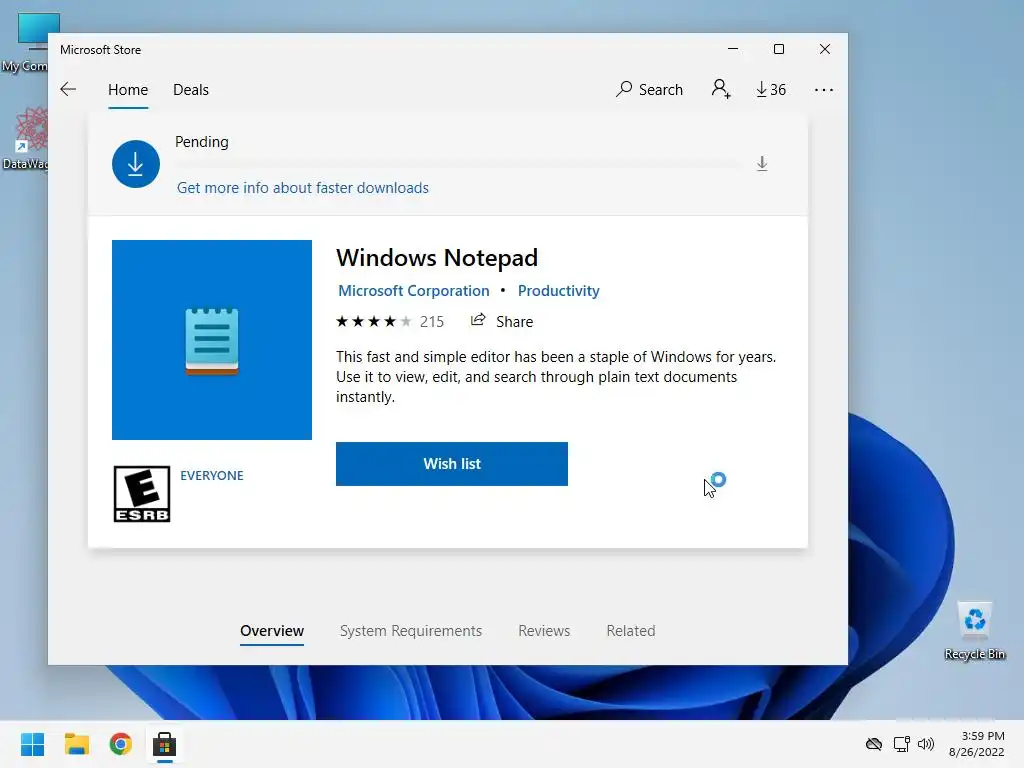The width and height of the screenshot is (1024, 768).
Task: Click the network tray icon
Action: click(x=902, y=744)
